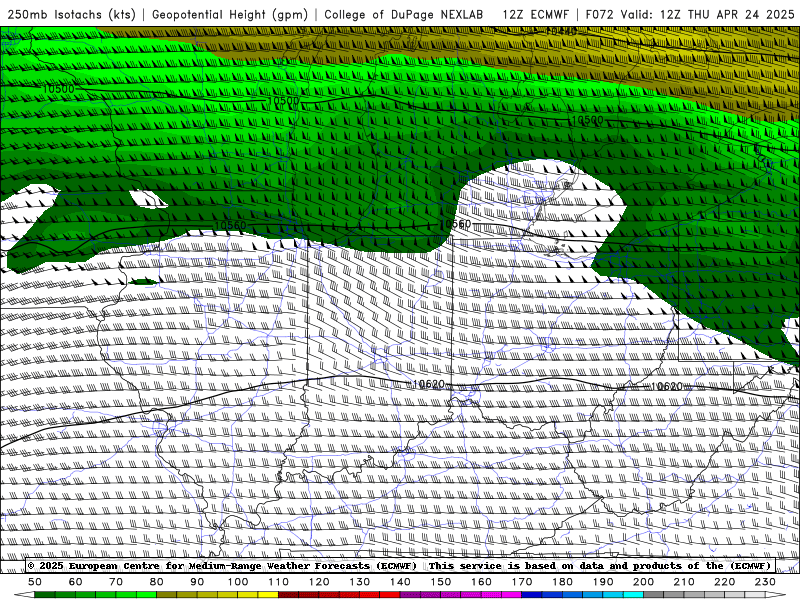Viewport: 800px width, 600px height.
Task: Click the 100 value on the color scale
Action: (x=238, y=582)
